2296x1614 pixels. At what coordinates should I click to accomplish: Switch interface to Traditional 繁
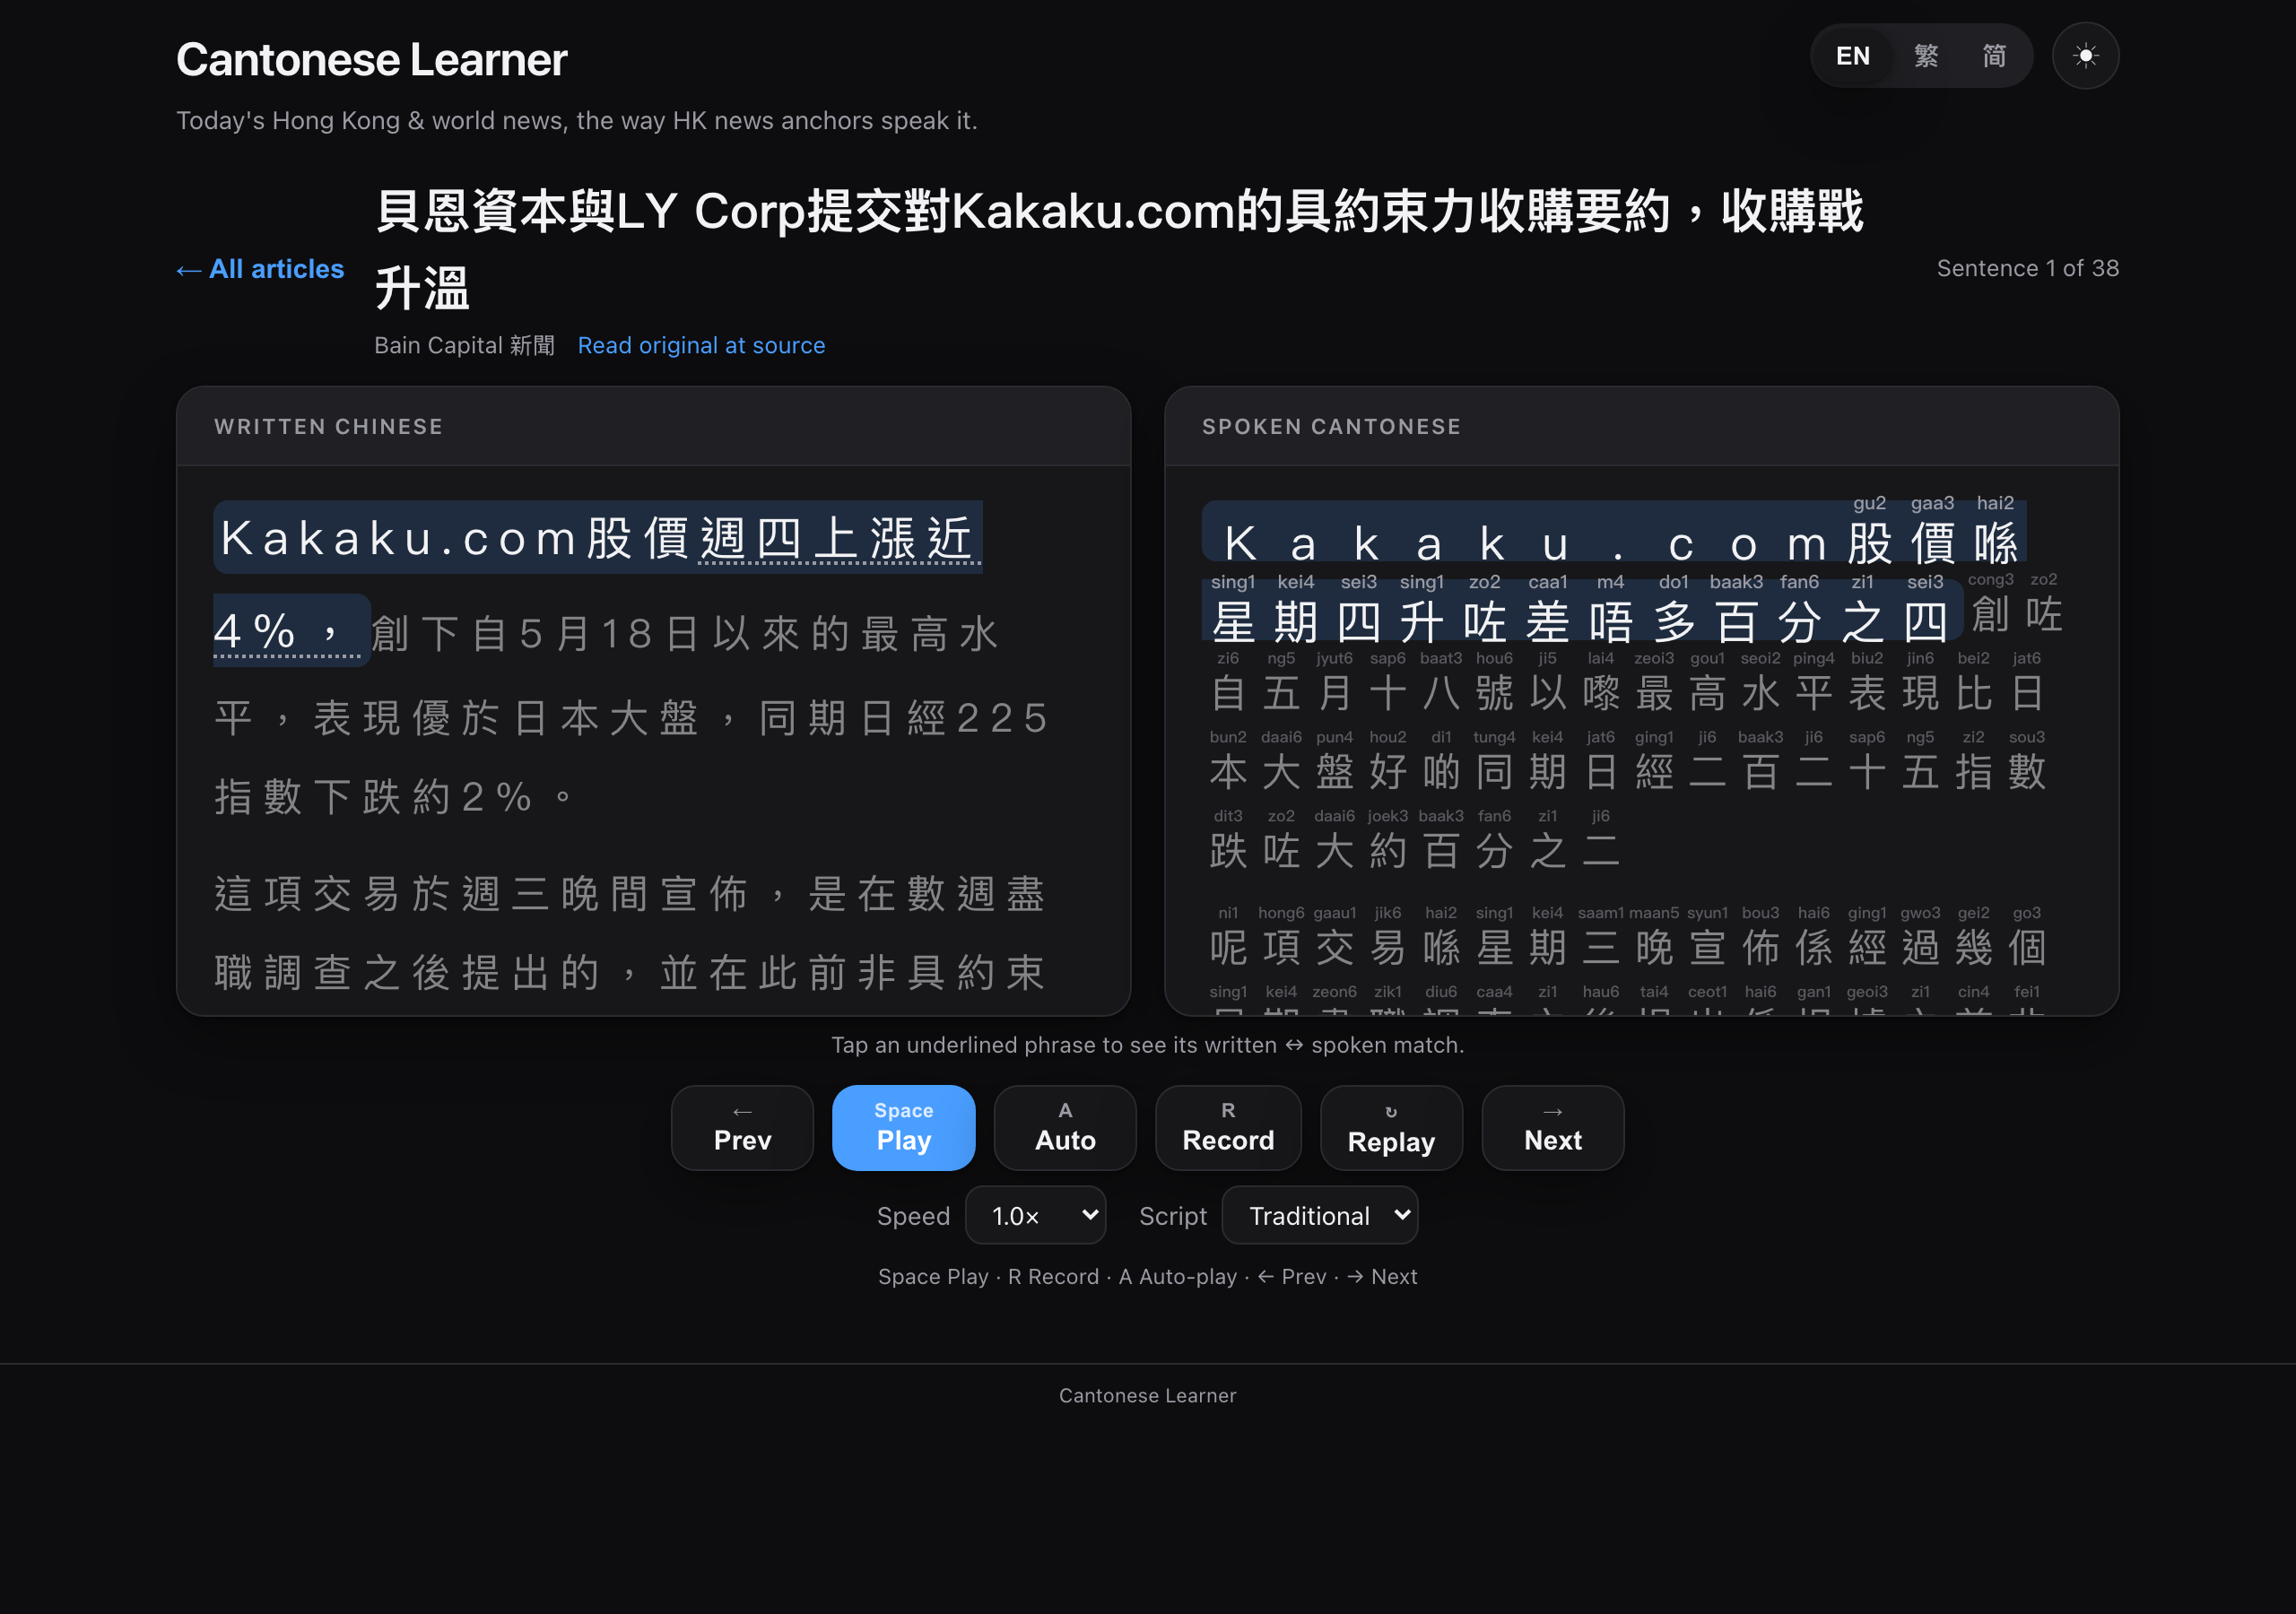pyautogui.click(x=1926, y=56)
